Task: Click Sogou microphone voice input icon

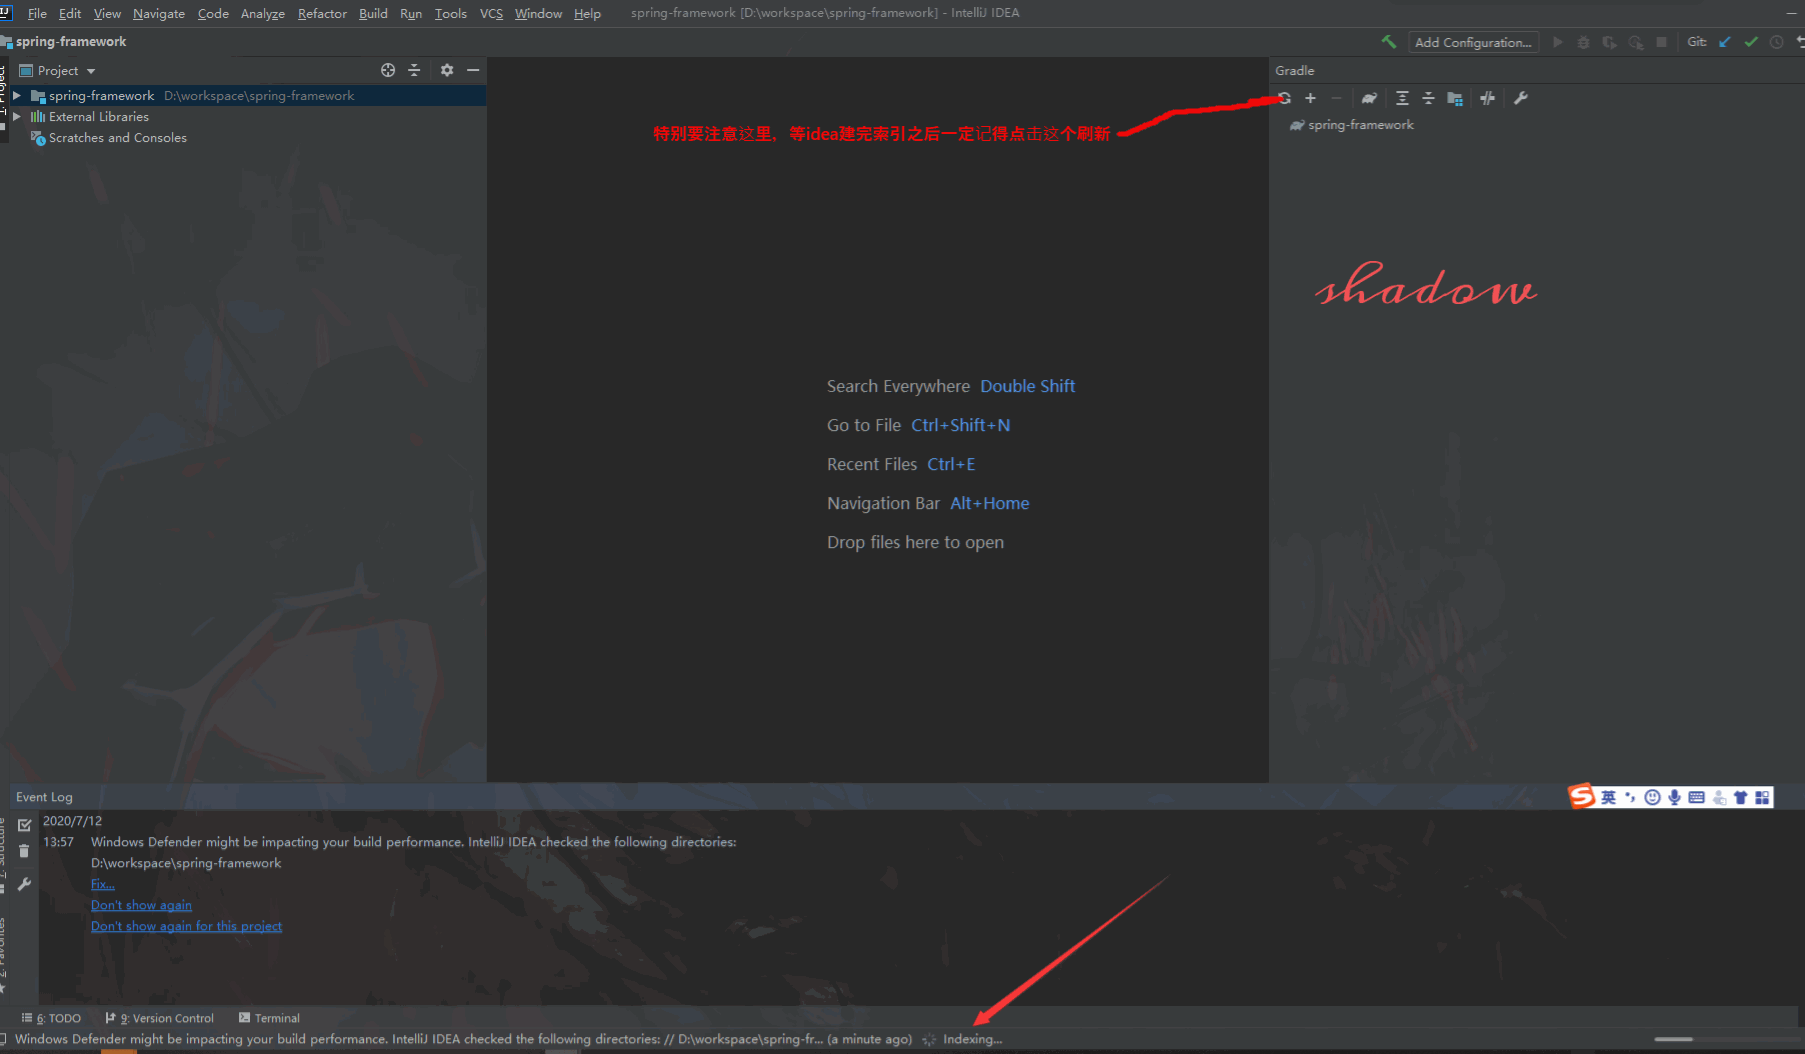Action: click(x=1674, y=797)
